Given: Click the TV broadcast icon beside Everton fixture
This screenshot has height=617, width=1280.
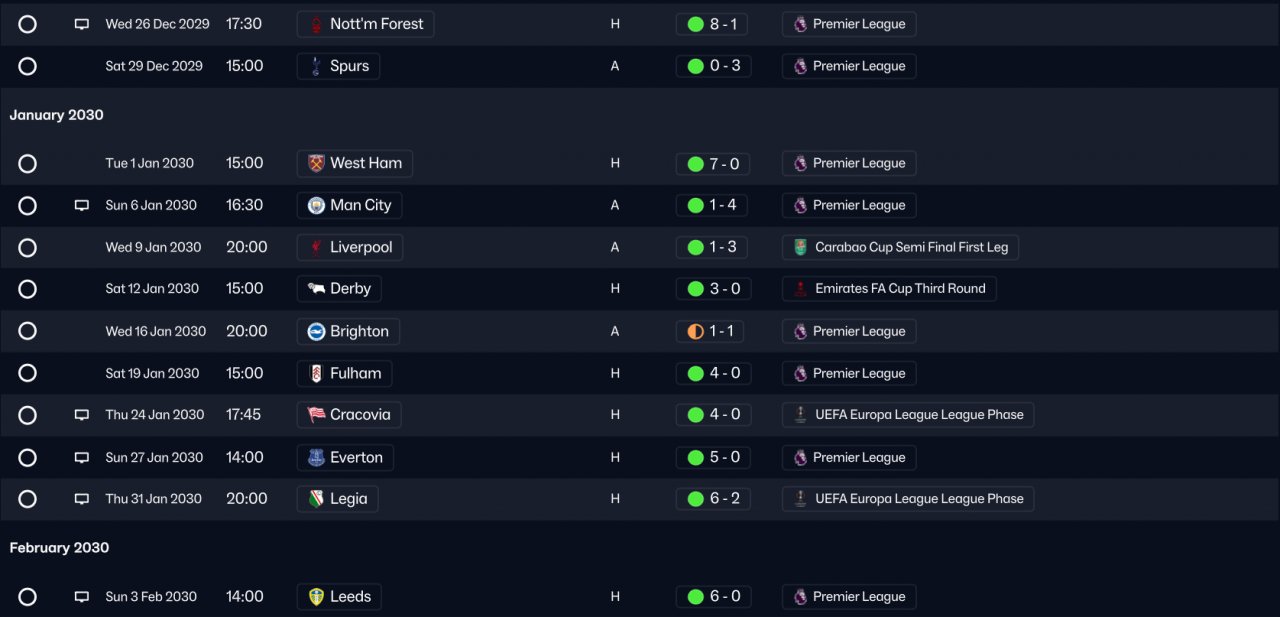Looking at the screenshot, I should click(x=82, y=457).
